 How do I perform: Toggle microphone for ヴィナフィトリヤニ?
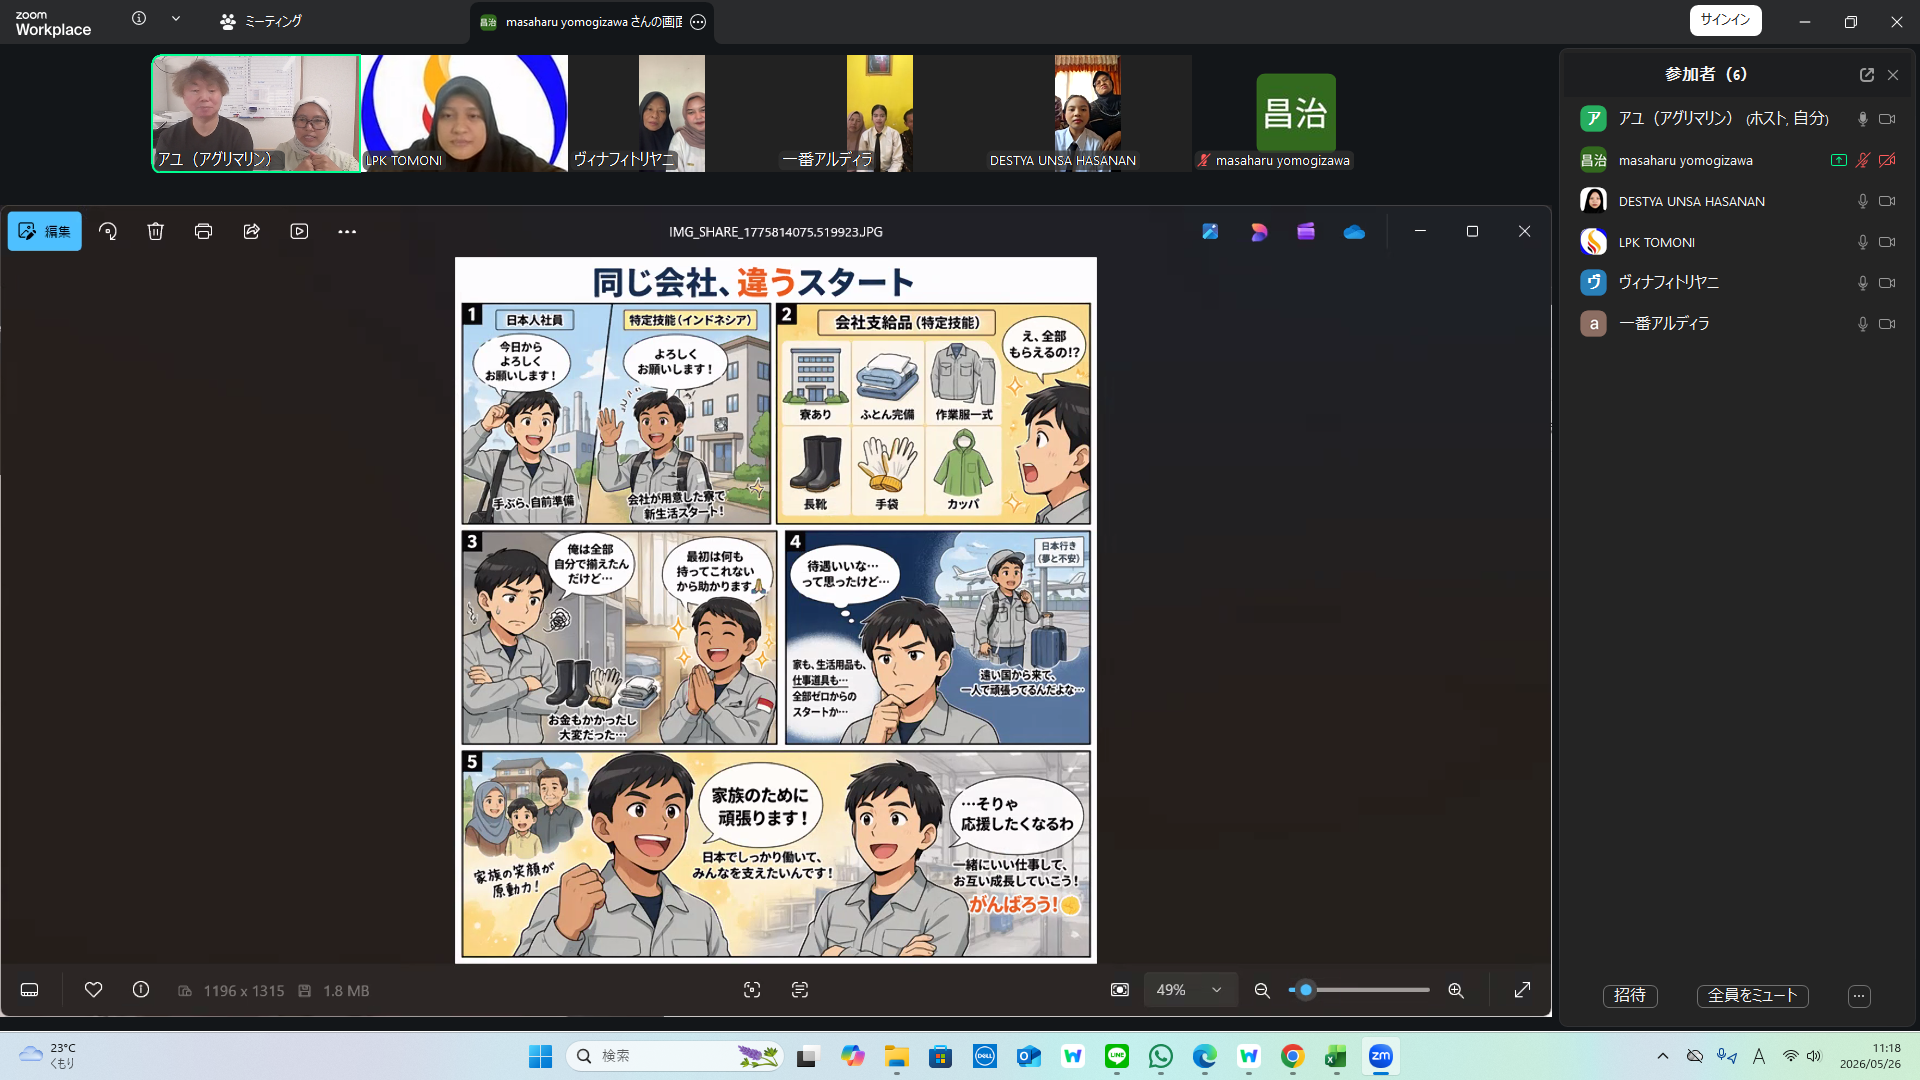coord(1862,283)
